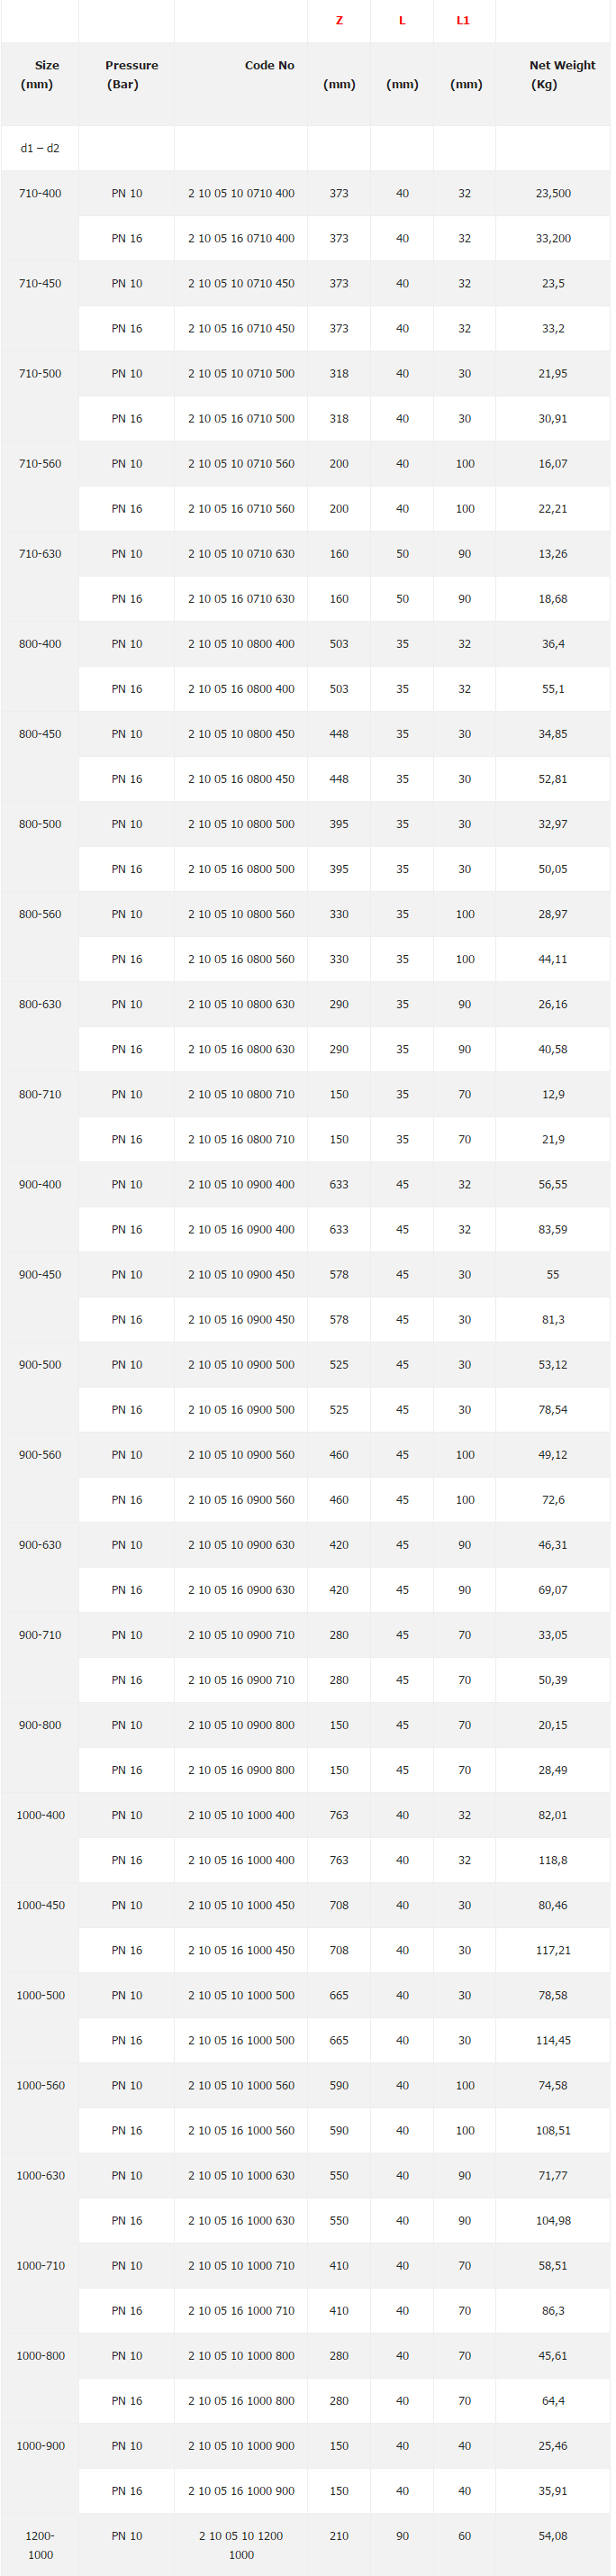Click code 2 10 05 16 0710 560
Image resolution: width=616 pixels, height=2576 pixels.
(x=241, y=508)
